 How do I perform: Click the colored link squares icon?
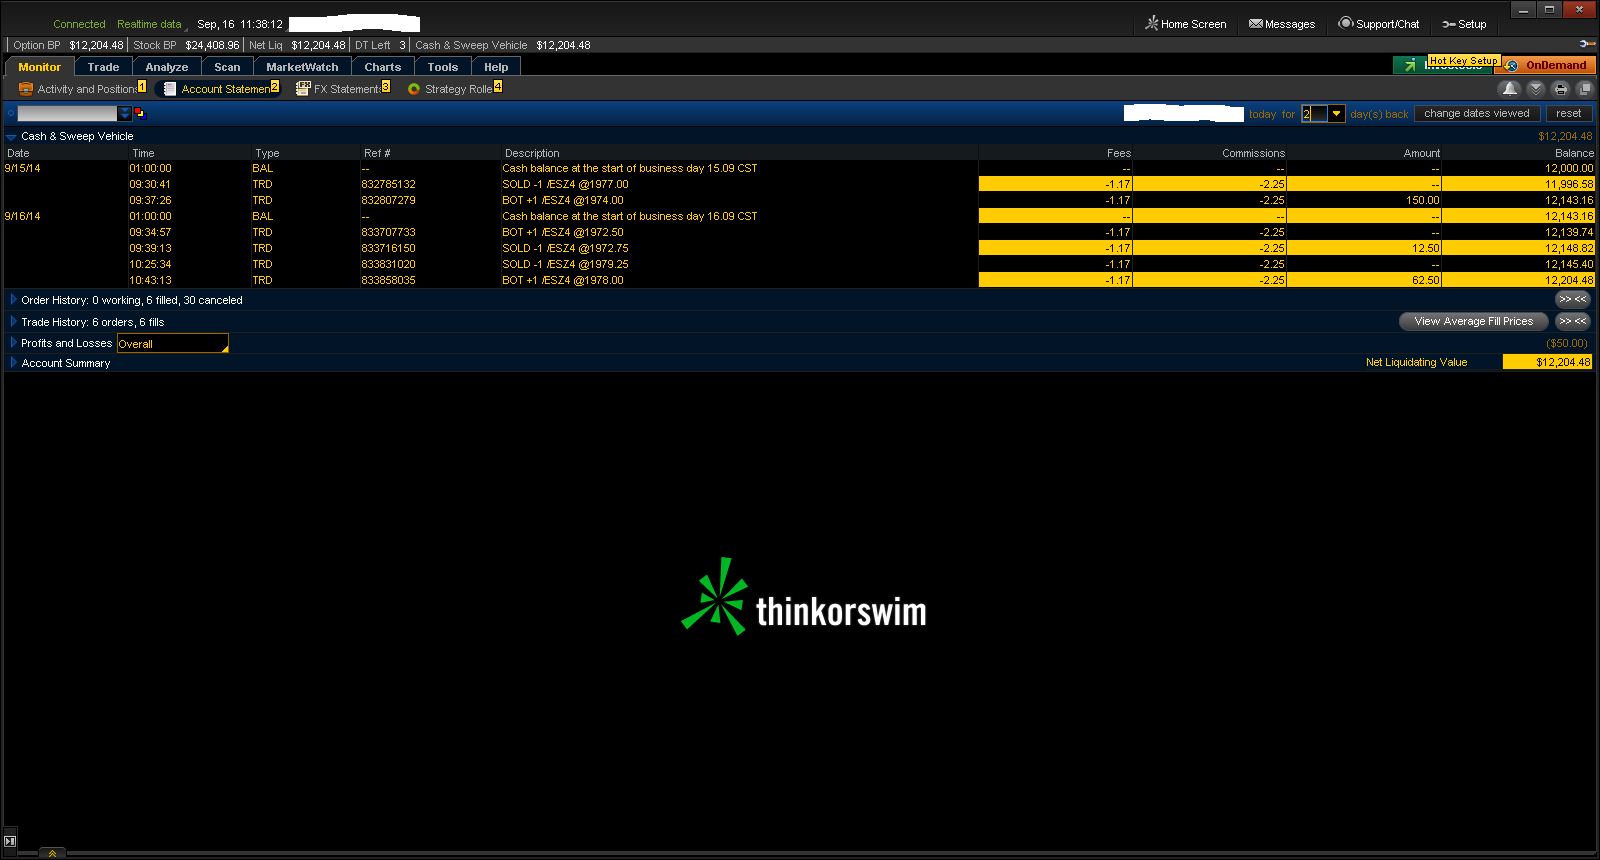pyautogui.click(x=140, y=113)
